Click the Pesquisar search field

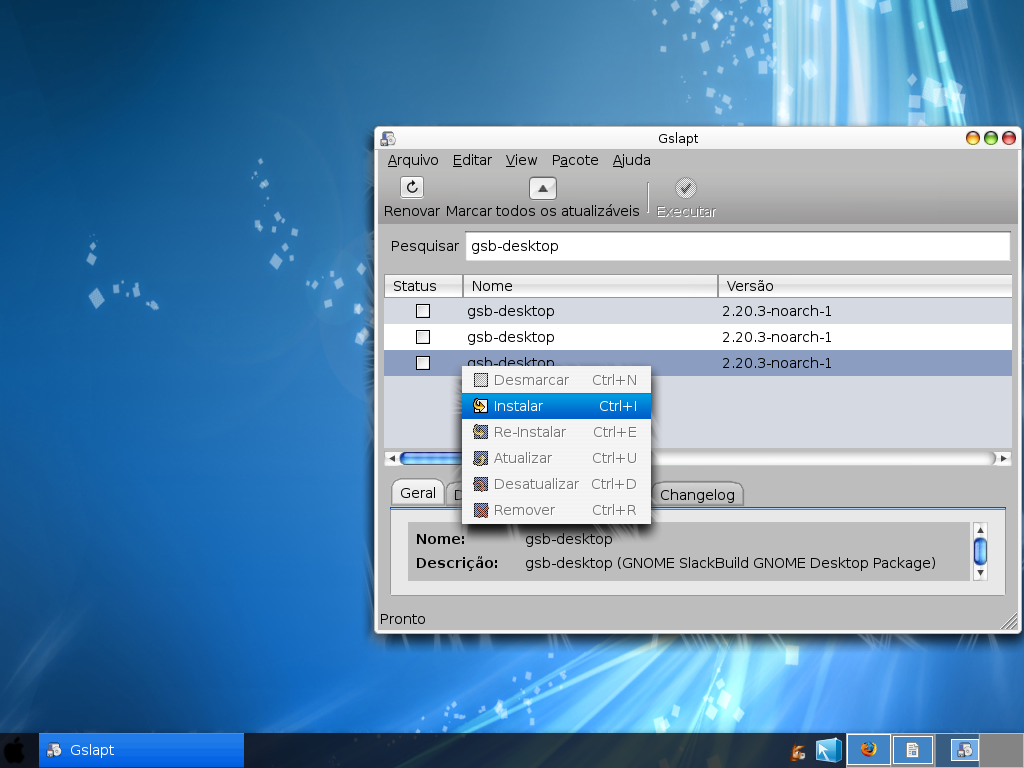[738, 246]
